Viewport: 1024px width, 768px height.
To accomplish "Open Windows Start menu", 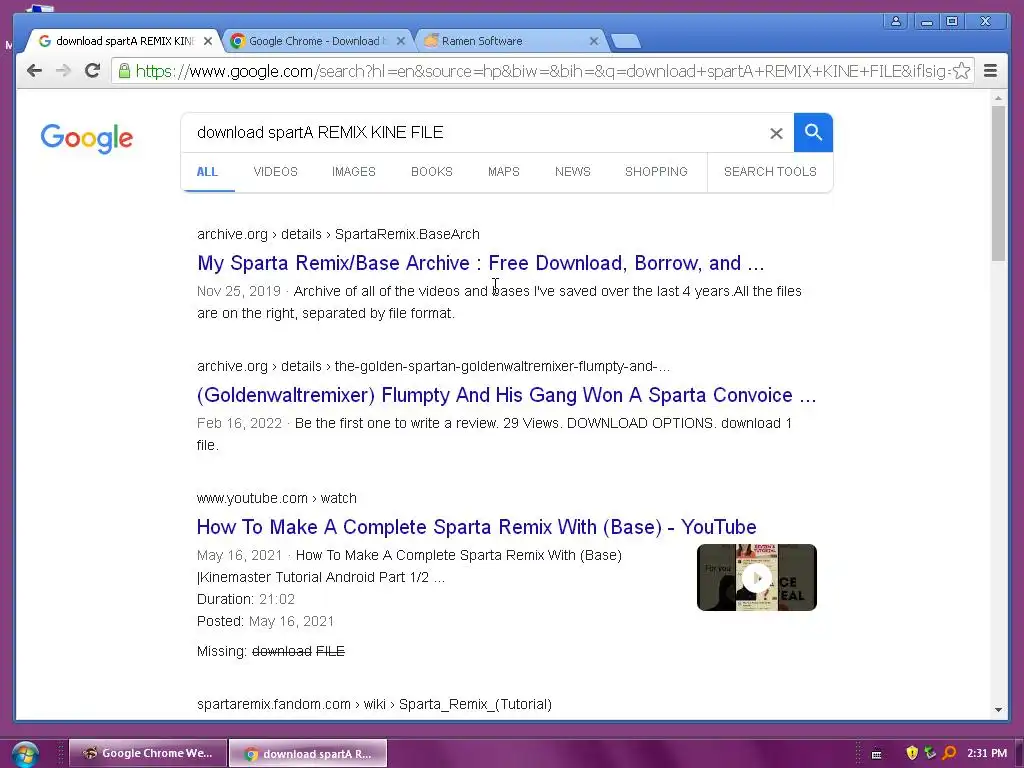I will (24, 754).
